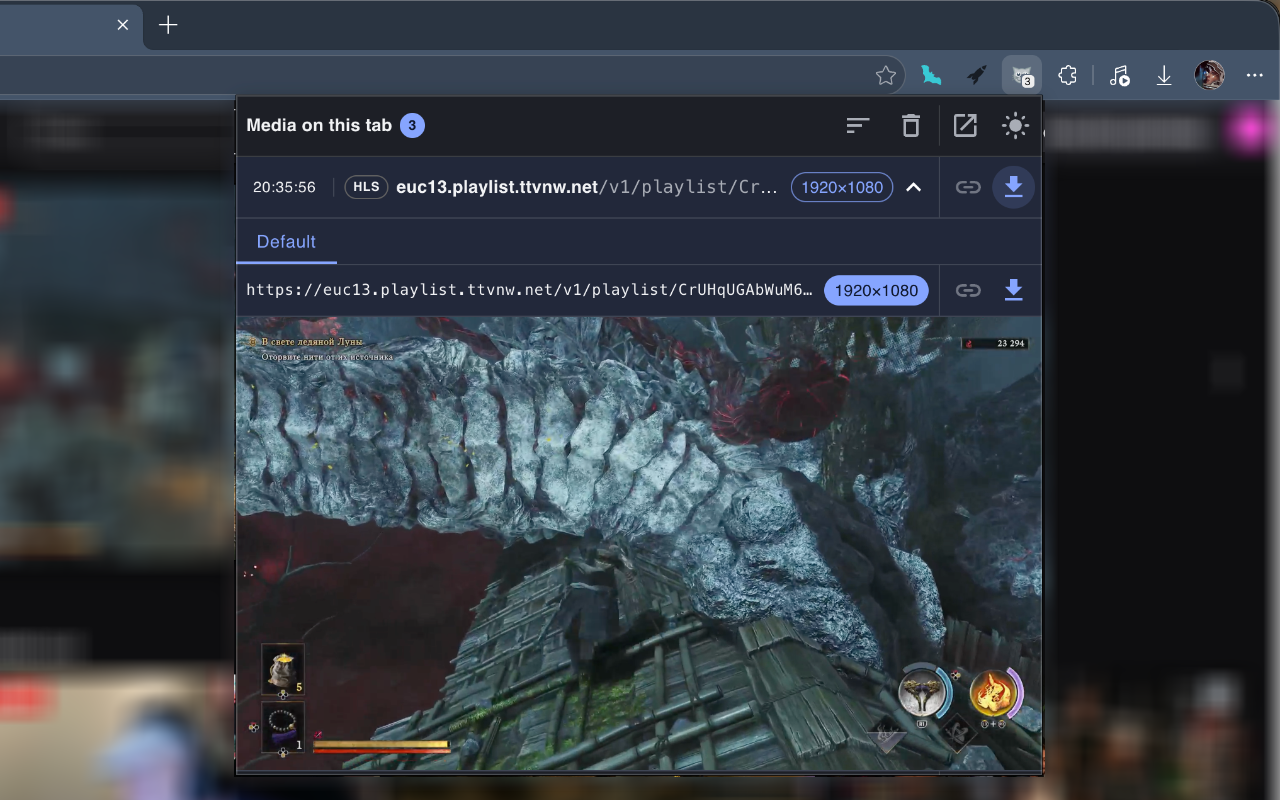The image size is (1280, 800).
Task: Close the current browser tab
Action: click(123, 25)
